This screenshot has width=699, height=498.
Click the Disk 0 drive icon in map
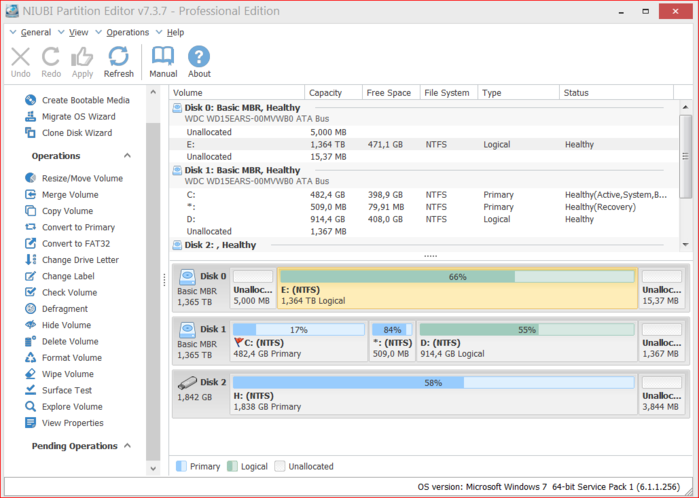tap(187, 277)
